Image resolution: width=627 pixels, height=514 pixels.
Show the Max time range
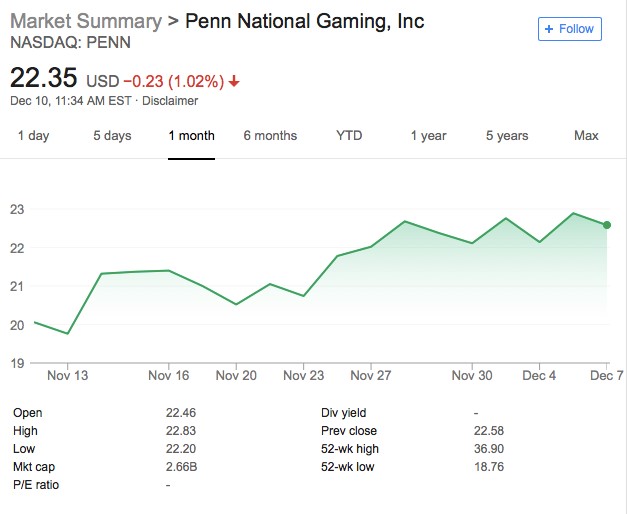coord(586,136)
